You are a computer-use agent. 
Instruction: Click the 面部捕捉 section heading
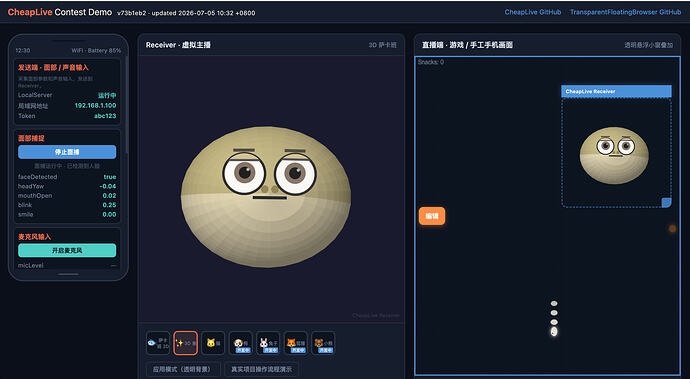click(31, 138)
